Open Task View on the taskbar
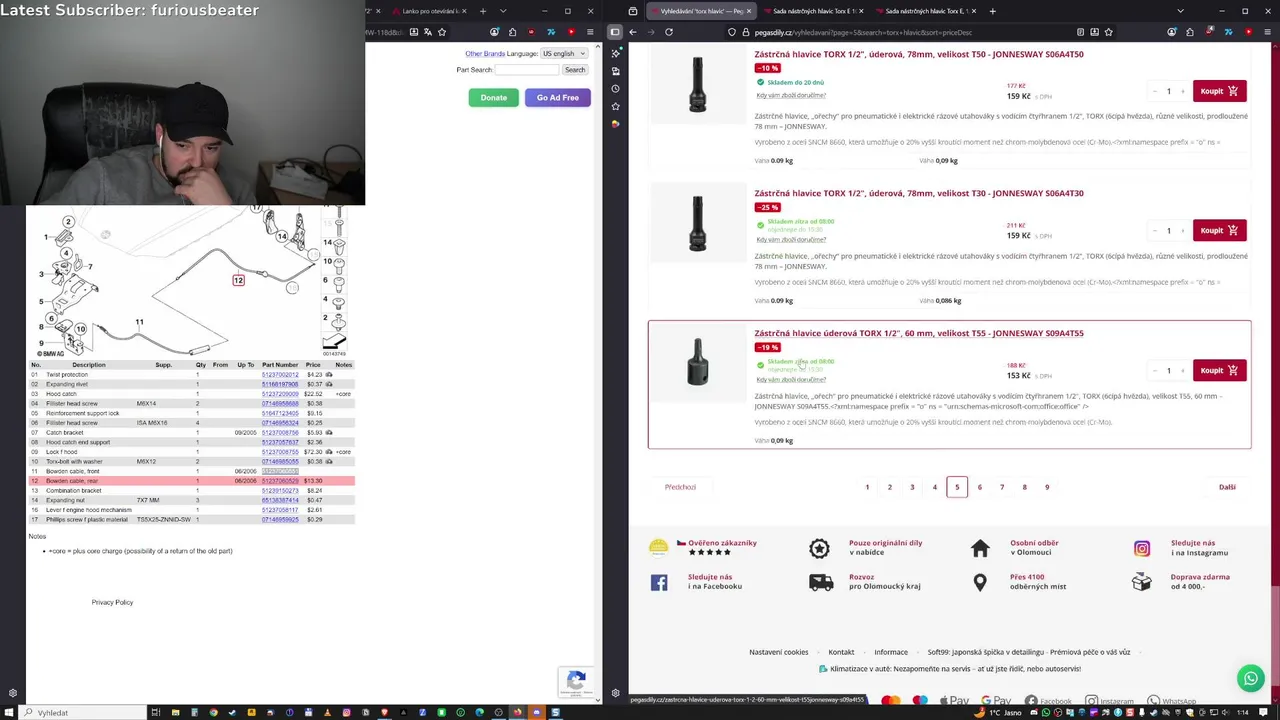 click(x=155, y=712)
